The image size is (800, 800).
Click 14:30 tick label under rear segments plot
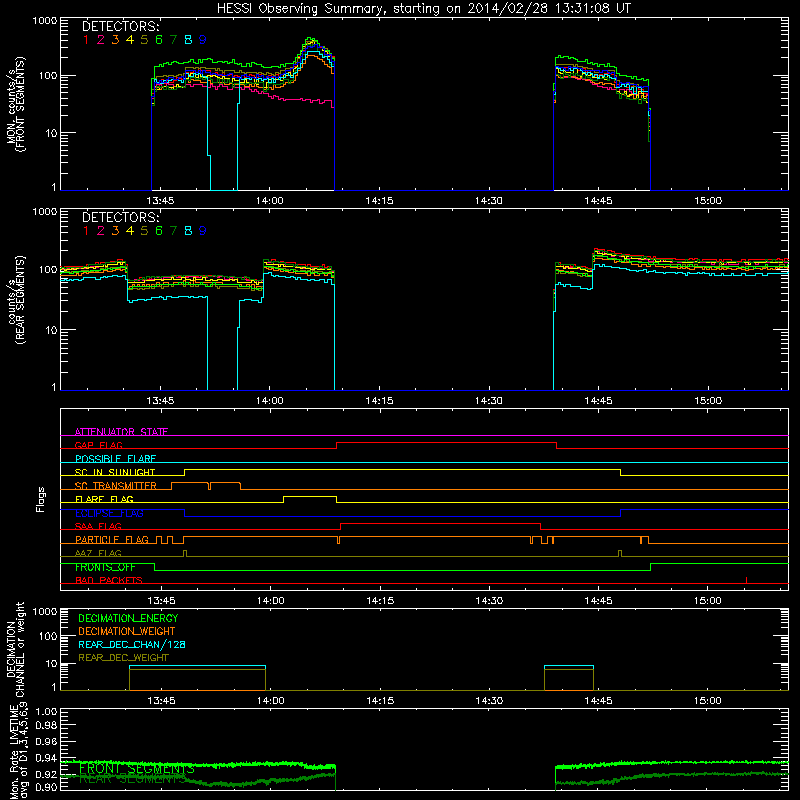coord(489,401)
